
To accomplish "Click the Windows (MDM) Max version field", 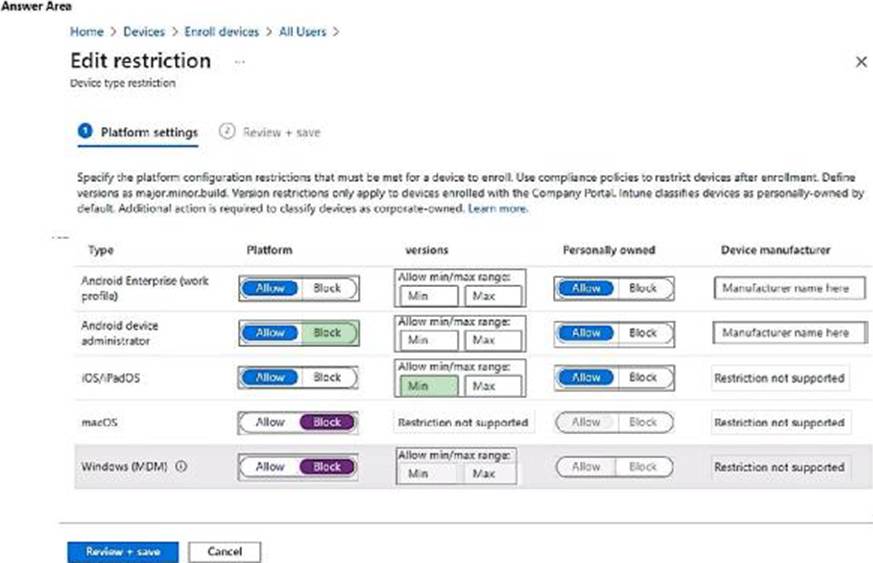I will pyautogui.click(x=489, y=474).
